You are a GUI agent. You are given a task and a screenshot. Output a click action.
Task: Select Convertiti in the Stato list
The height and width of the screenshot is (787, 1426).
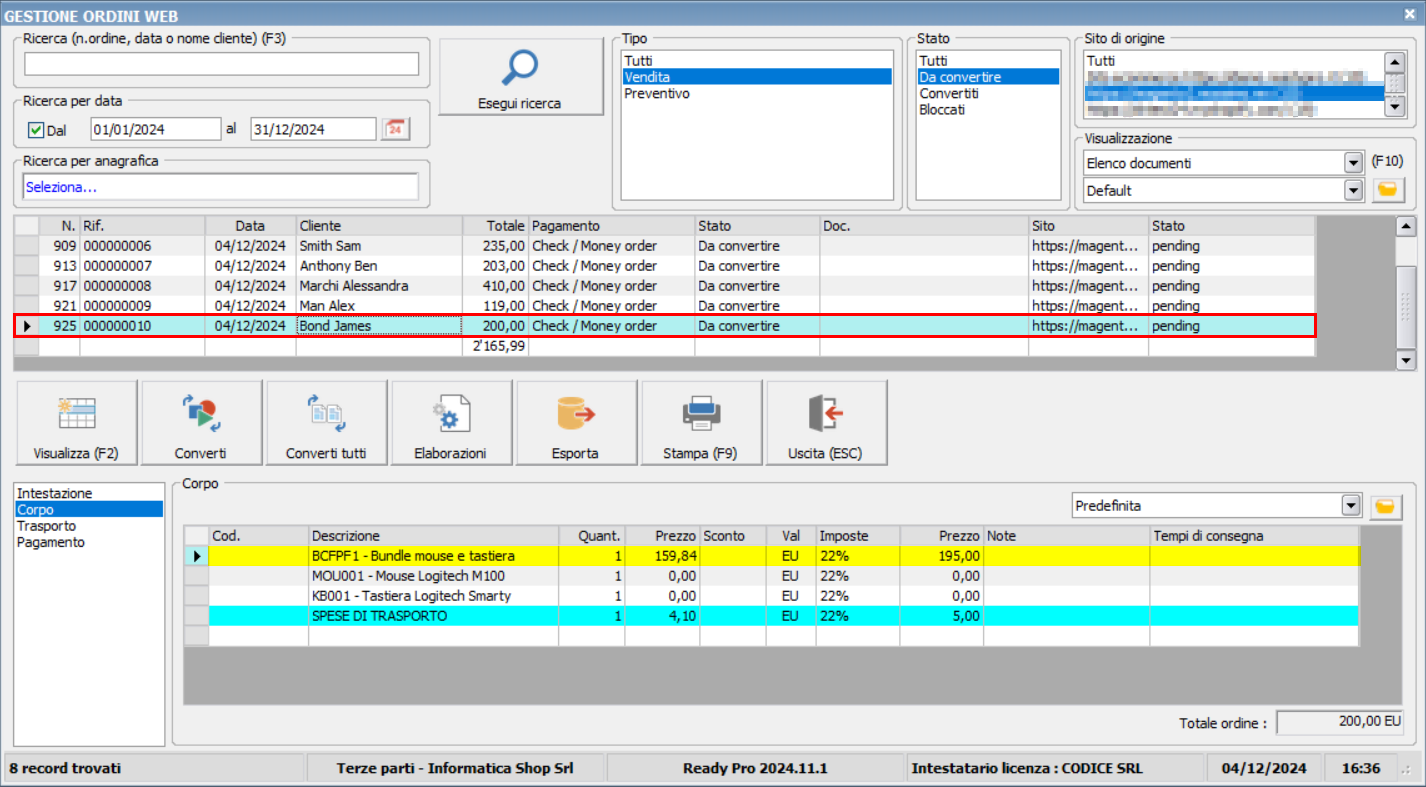pos(987,93)
